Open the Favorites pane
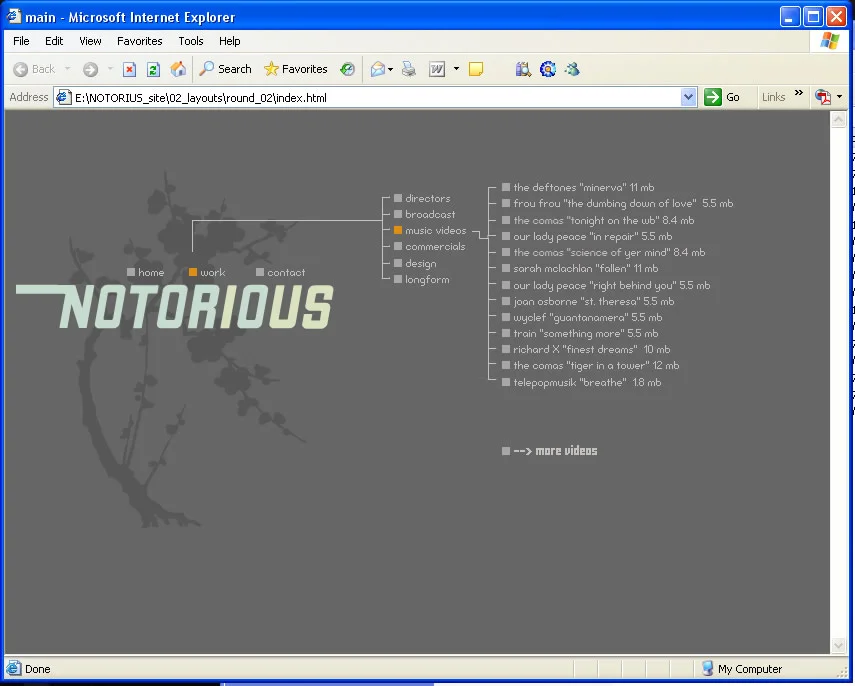855x686 pixels. (295, 69)
